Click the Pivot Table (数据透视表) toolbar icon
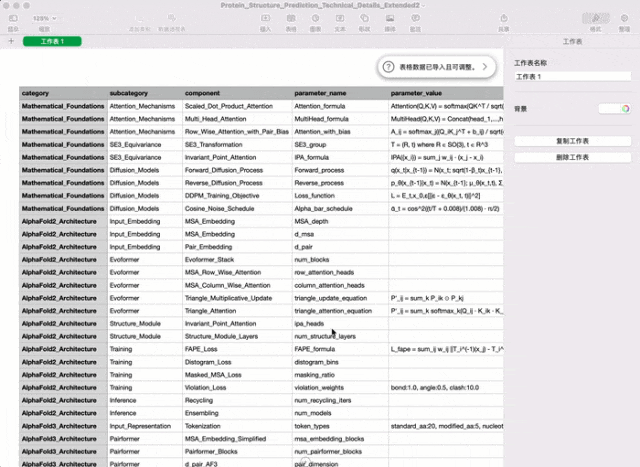Viewport: 640px width, 467px height. click(x=171, y=19)
